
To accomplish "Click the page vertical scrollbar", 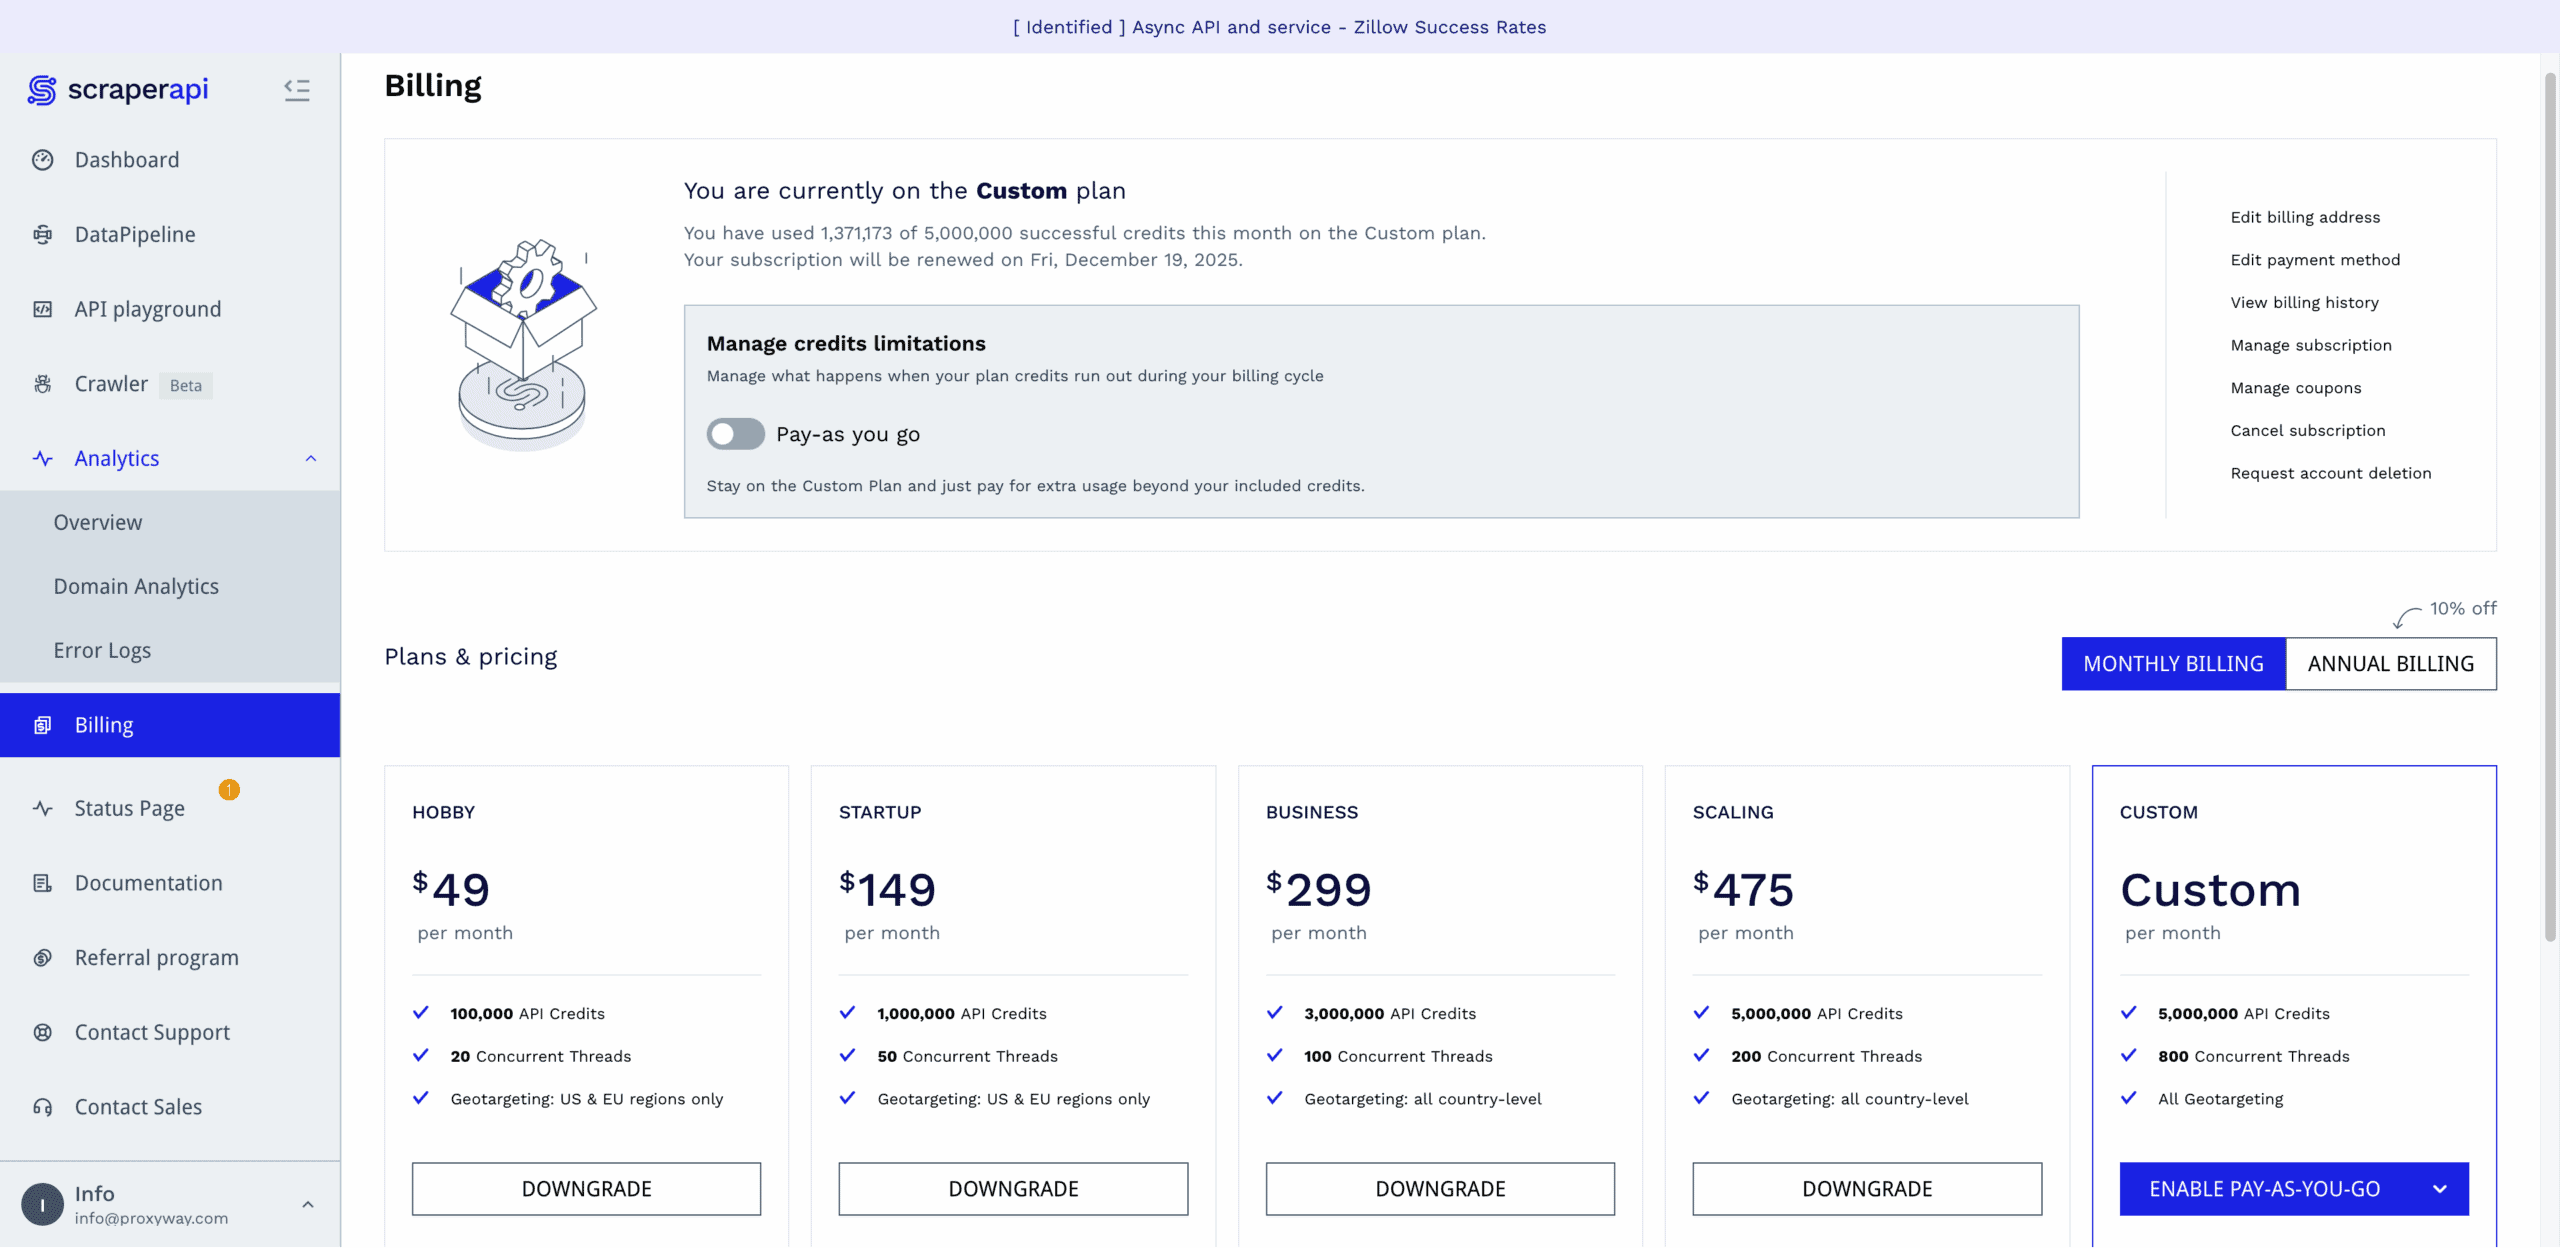I will click(2549, 500).
